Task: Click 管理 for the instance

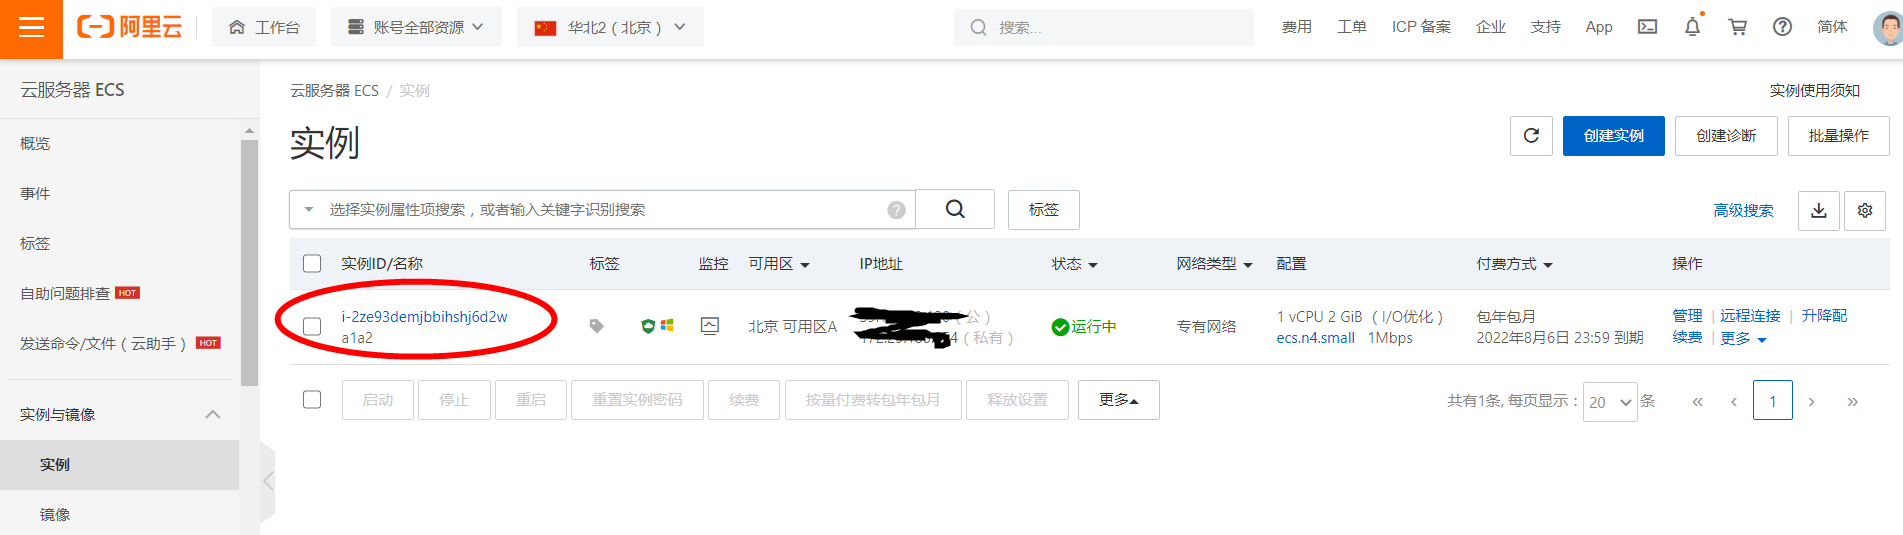Action: [1687, 315]
